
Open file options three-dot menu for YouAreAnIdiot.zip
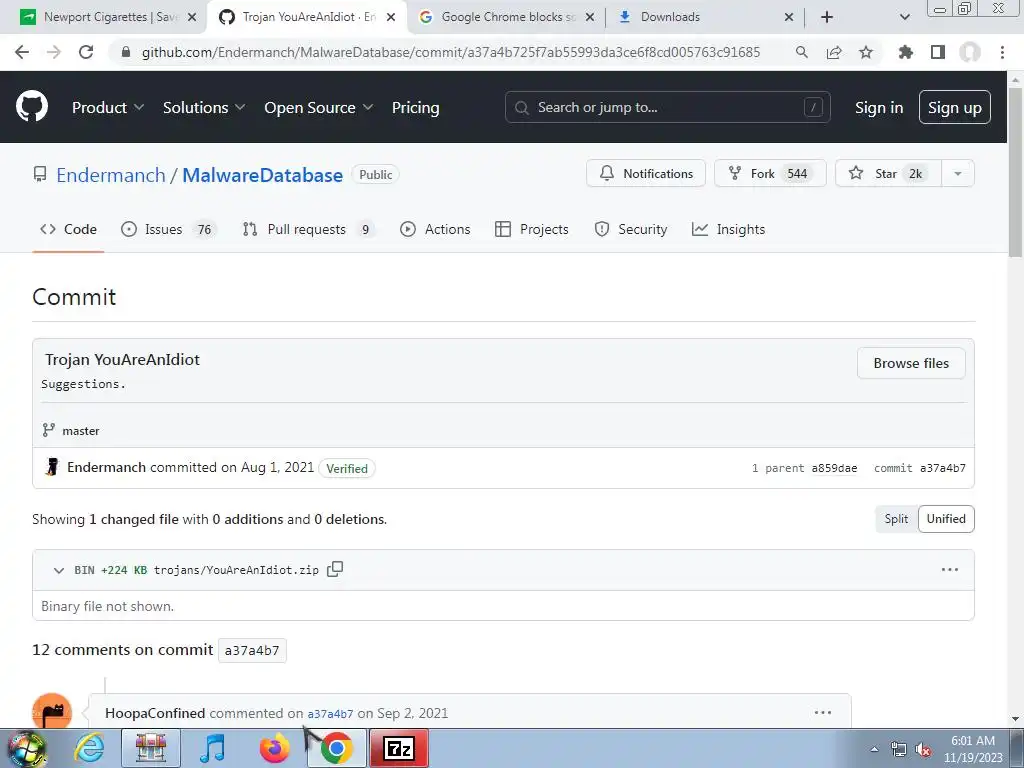click(950, 569)
